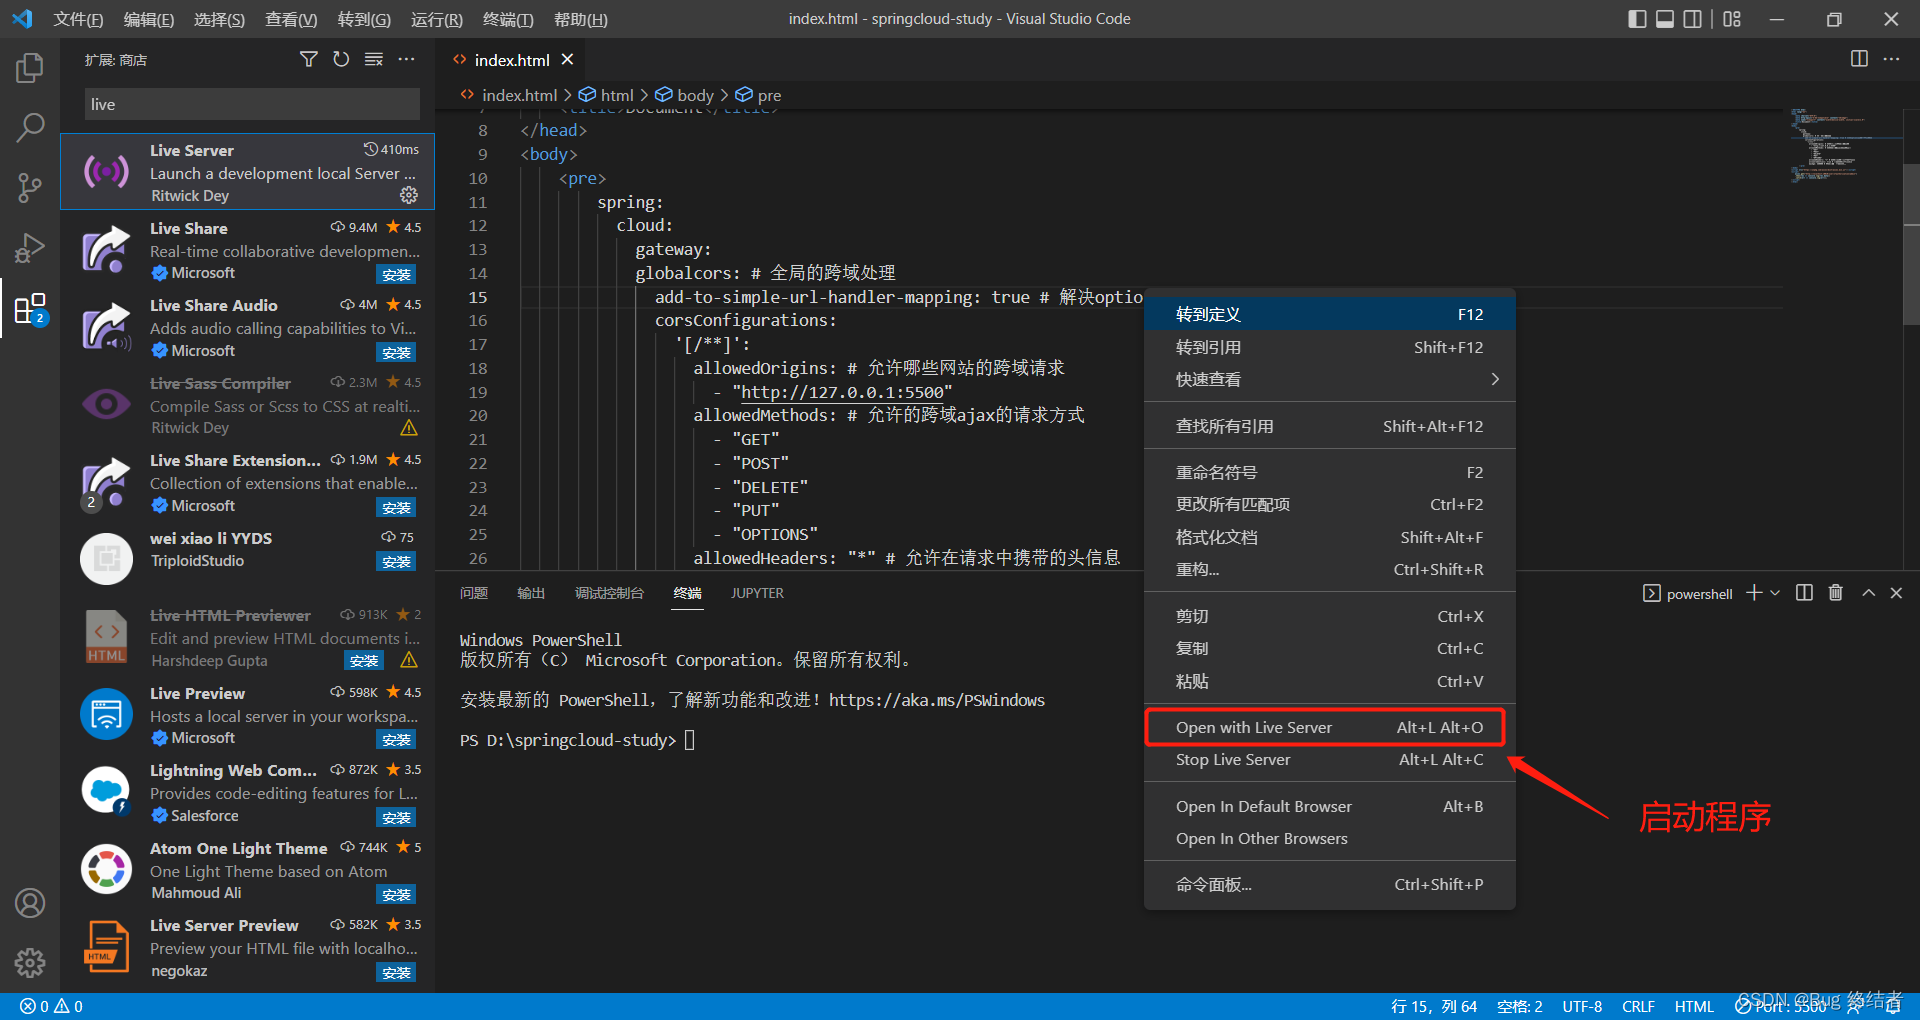1920x1020 pixels.
Task: Open the 查看(V) menu
Action: (x=291, y=19)
